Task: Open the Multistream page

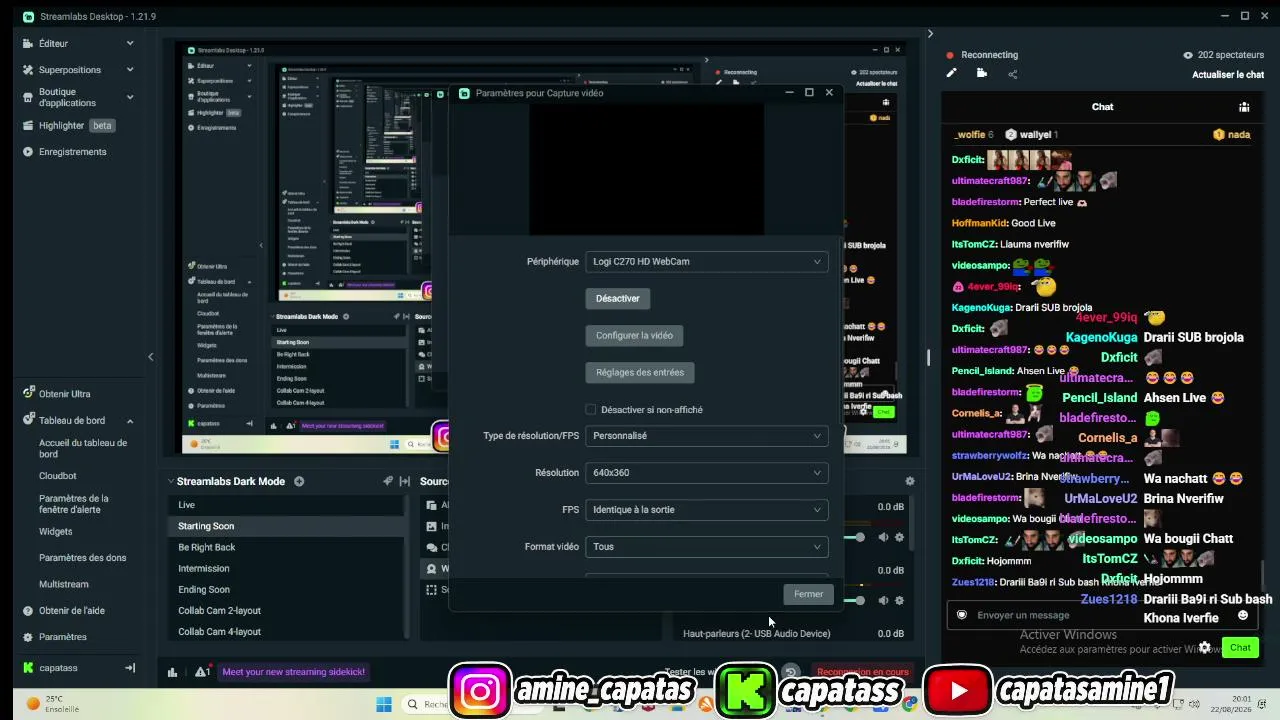Action: pyautogui.click(x=64, y=584)
